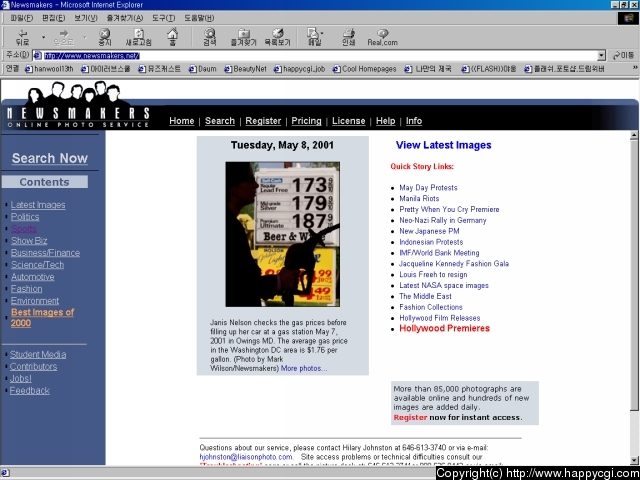This screenshot has width=640, height=480.
Task: Click the Search Now sidebar link
Action: click(x=50, y=158)
